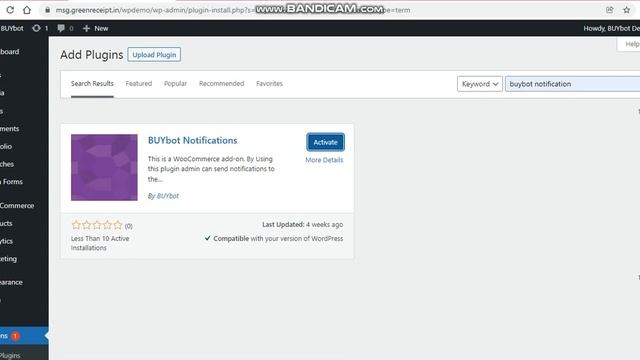This screenshot has width=640, height=360.
Task: Click 'Last Updated: 4 weeks ago' text
Action: [x=302, y=224]
